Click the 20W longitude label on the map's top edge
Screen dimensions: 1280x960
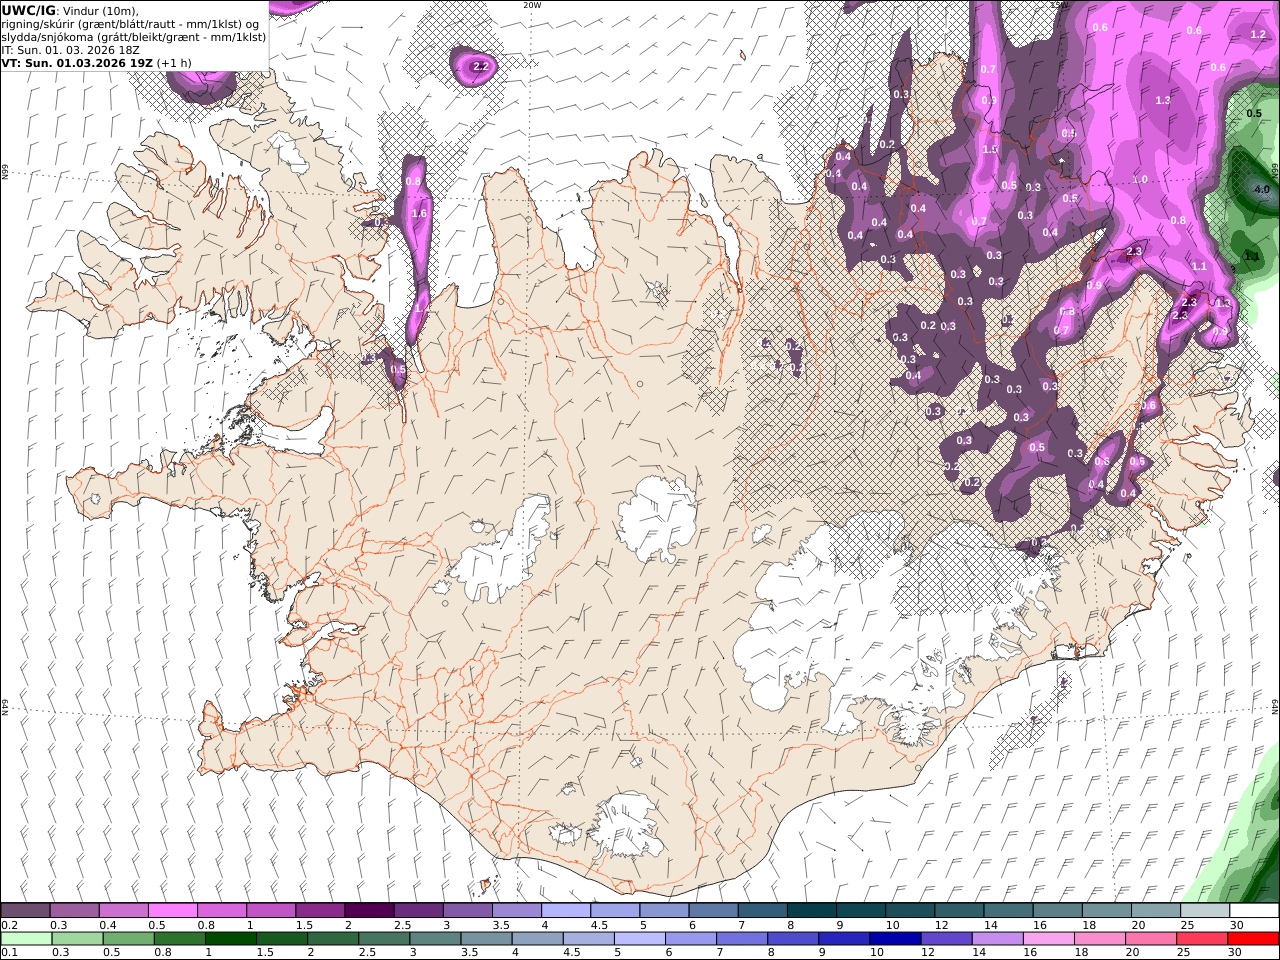coord(533,5)
